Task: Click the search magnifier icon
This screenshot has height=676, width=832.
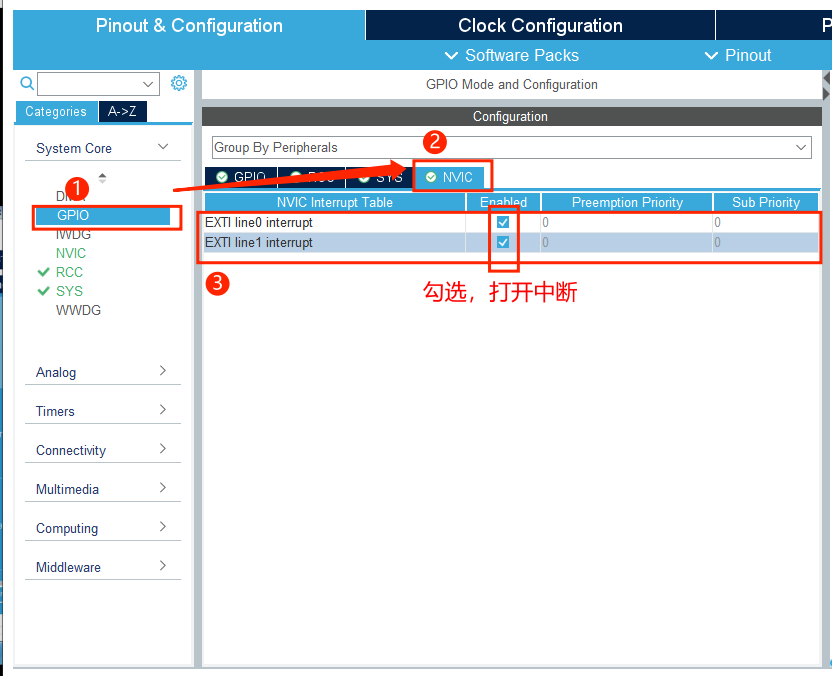Action: tap(27, 83)
